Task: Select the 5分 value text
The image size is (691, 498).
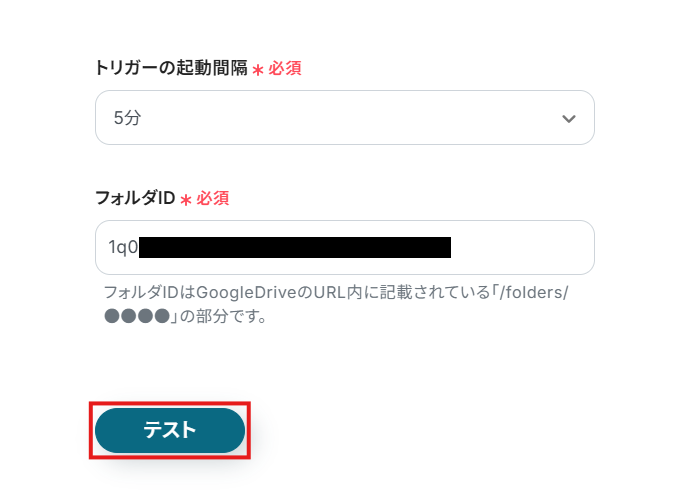Action: 127,118
